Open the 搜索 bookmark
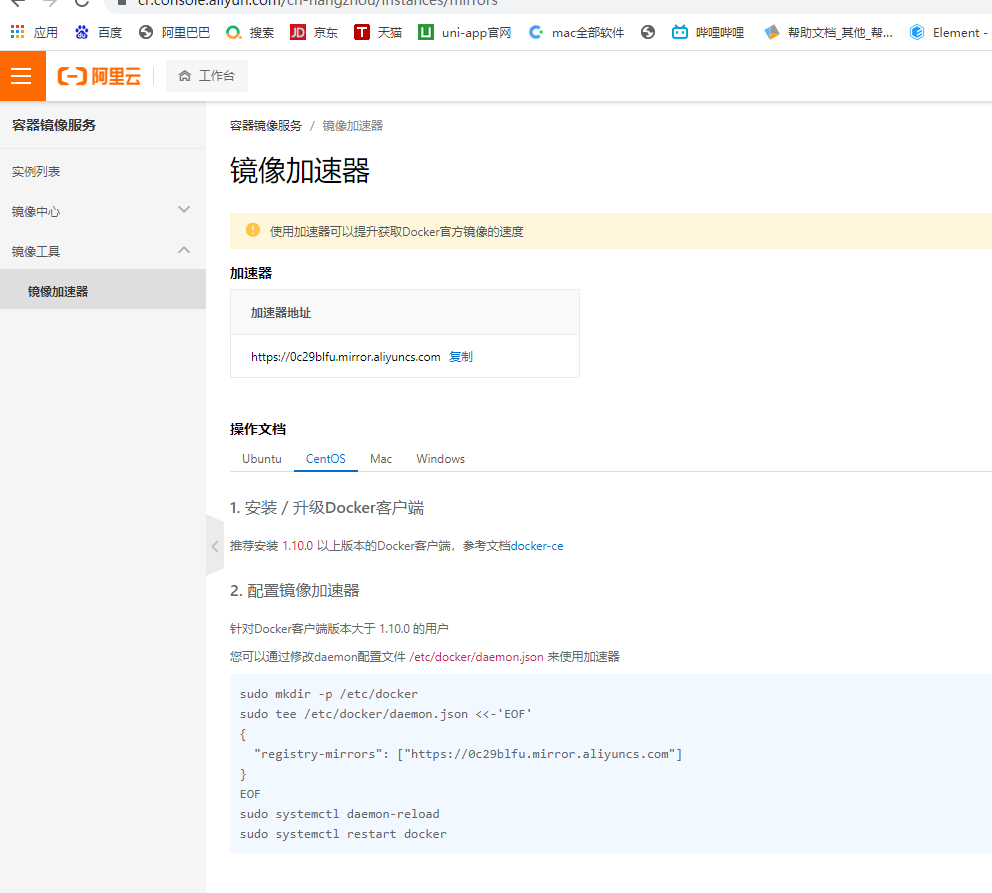 pyautogui.click(x=250, y=32)
